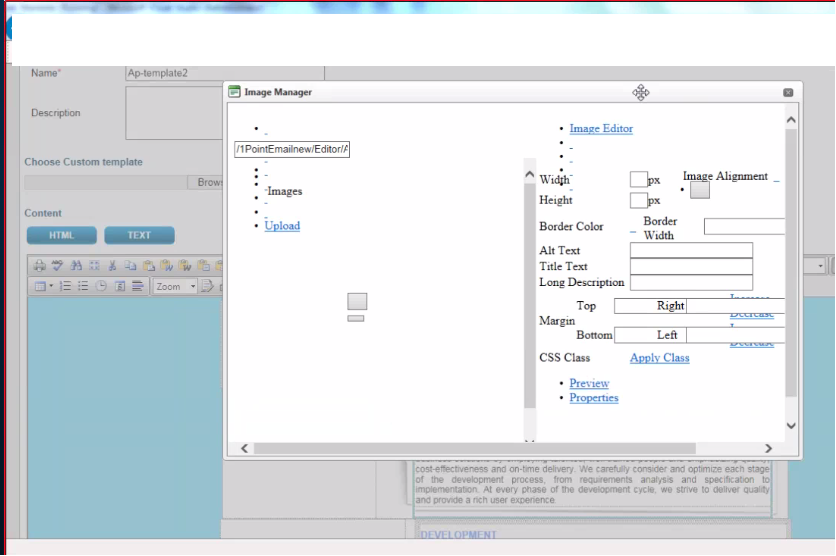Click the horizontal scrollbar left arrow
This screenshot has width=836, height=556.
point(244,448)
